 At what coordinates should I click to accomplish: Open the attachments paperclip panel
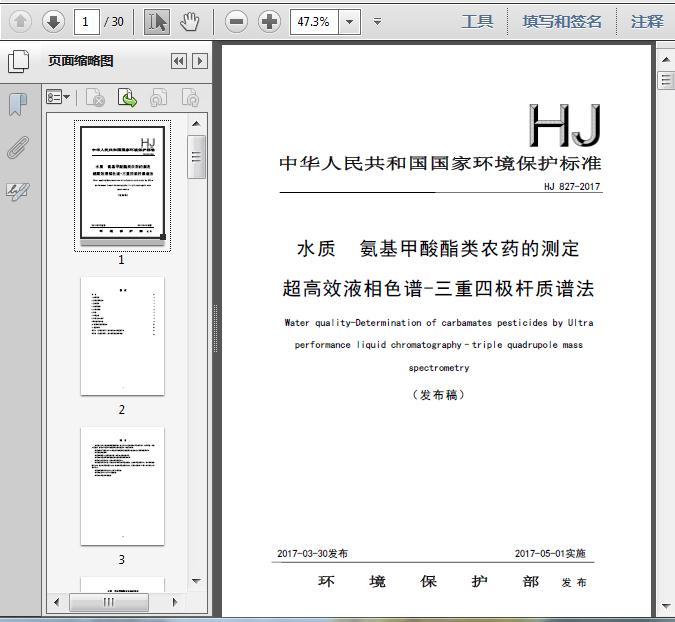point(18,148)
